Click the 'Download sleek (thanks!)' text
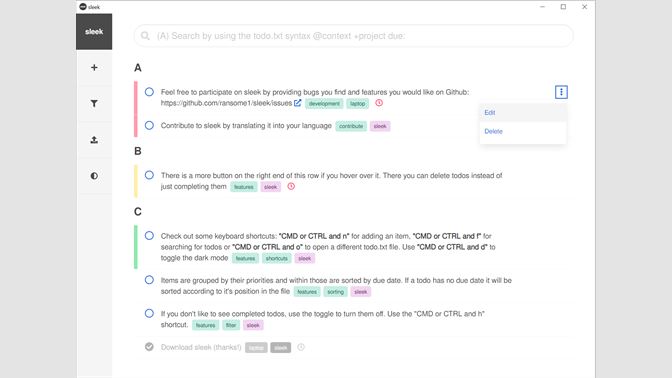 click(201, 347)
